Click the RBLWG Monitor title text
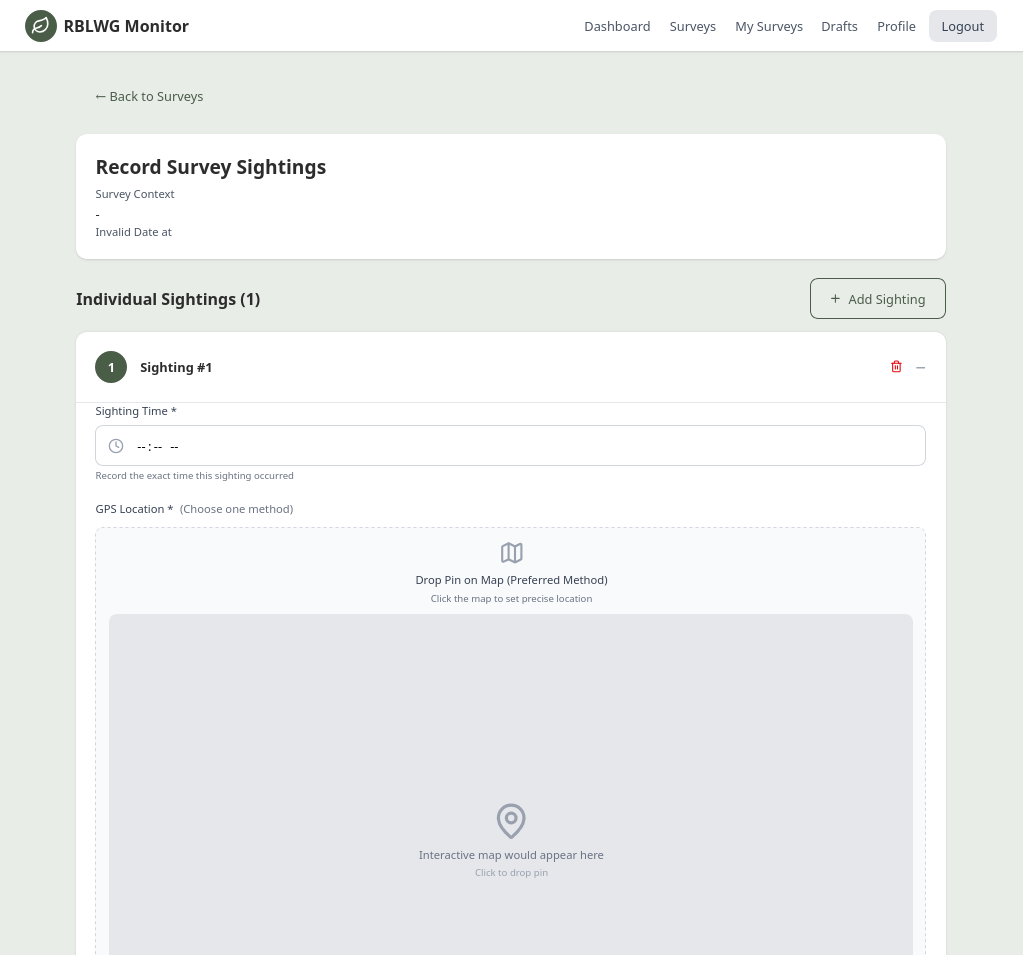Screen dimensions: 1024x956 point(126,26)
